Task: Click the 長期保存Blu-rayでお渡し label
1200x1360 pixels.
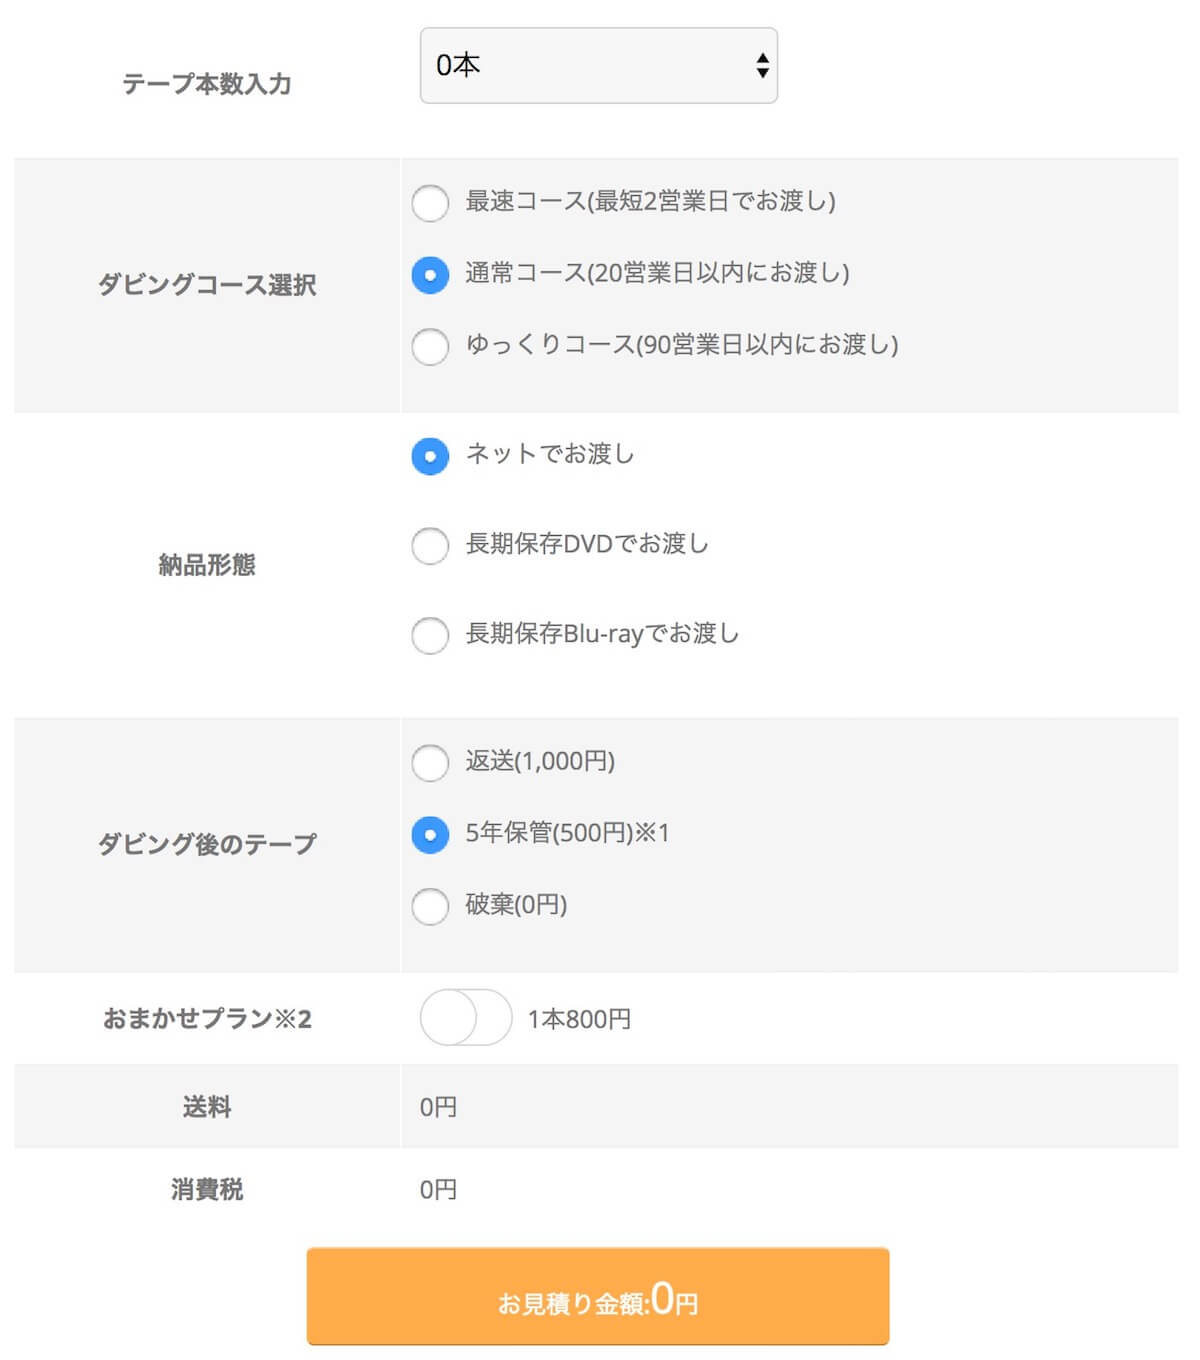Action: (602, 634)
